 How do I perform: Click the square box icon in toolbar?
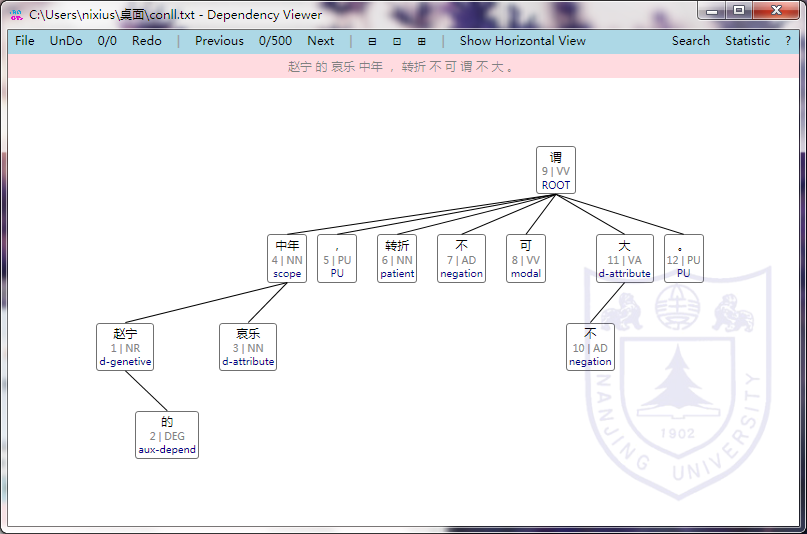397,41
